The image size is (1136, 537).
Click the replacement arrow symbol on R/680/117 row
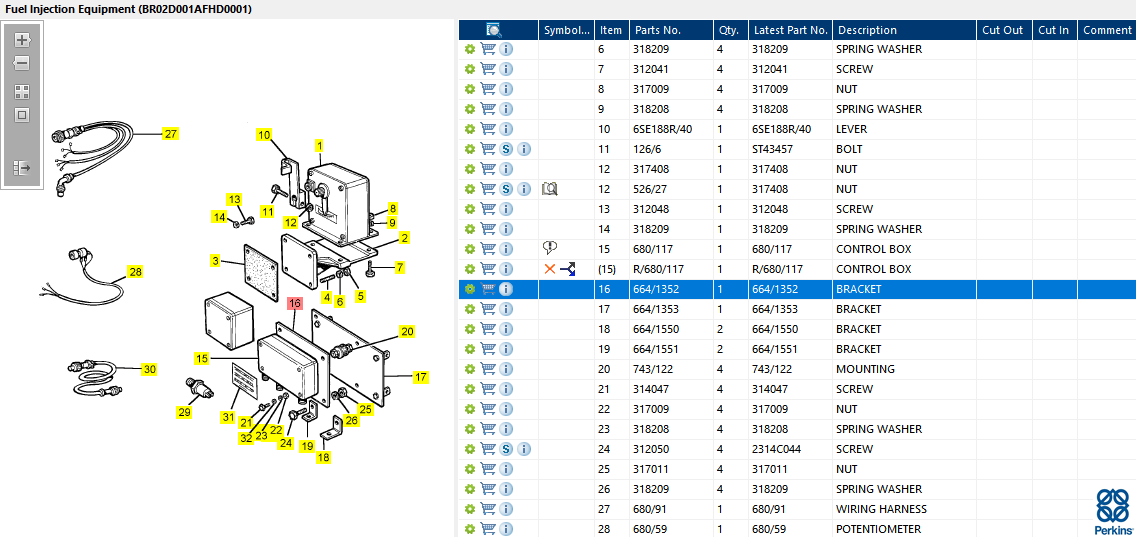(568, 269)
